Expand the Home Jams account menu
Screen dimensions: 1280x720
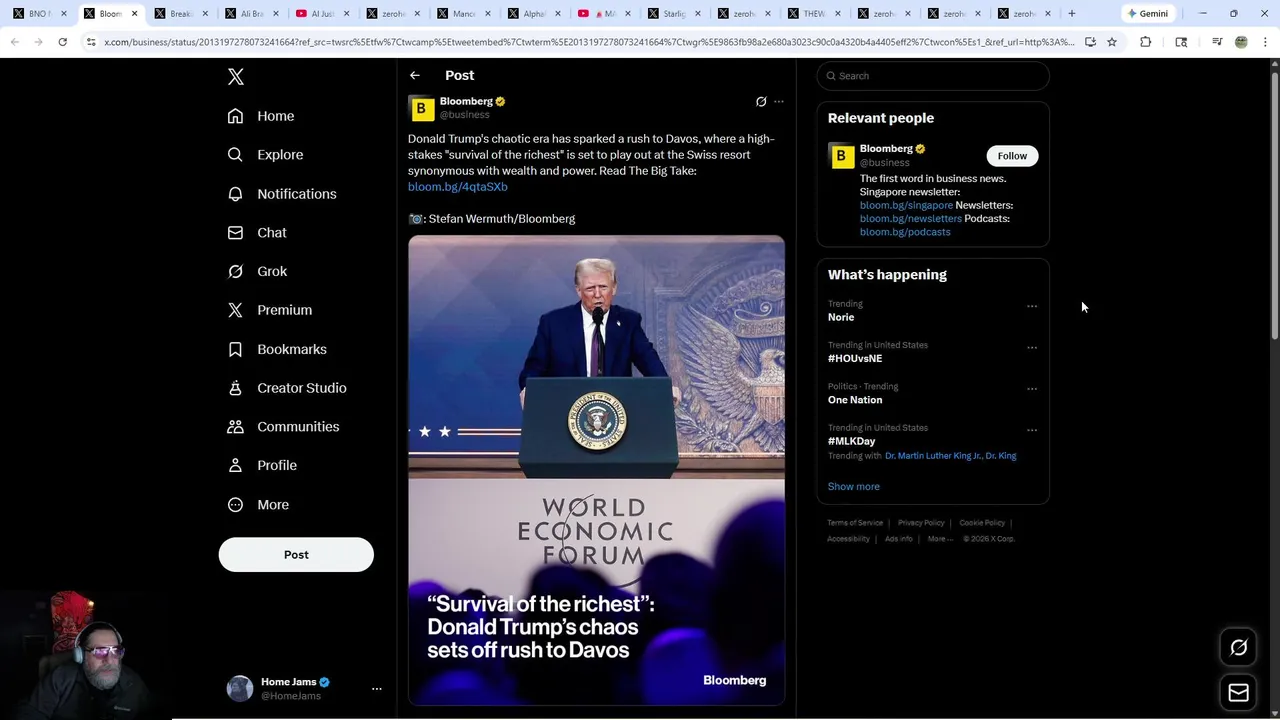click(376, 689)
